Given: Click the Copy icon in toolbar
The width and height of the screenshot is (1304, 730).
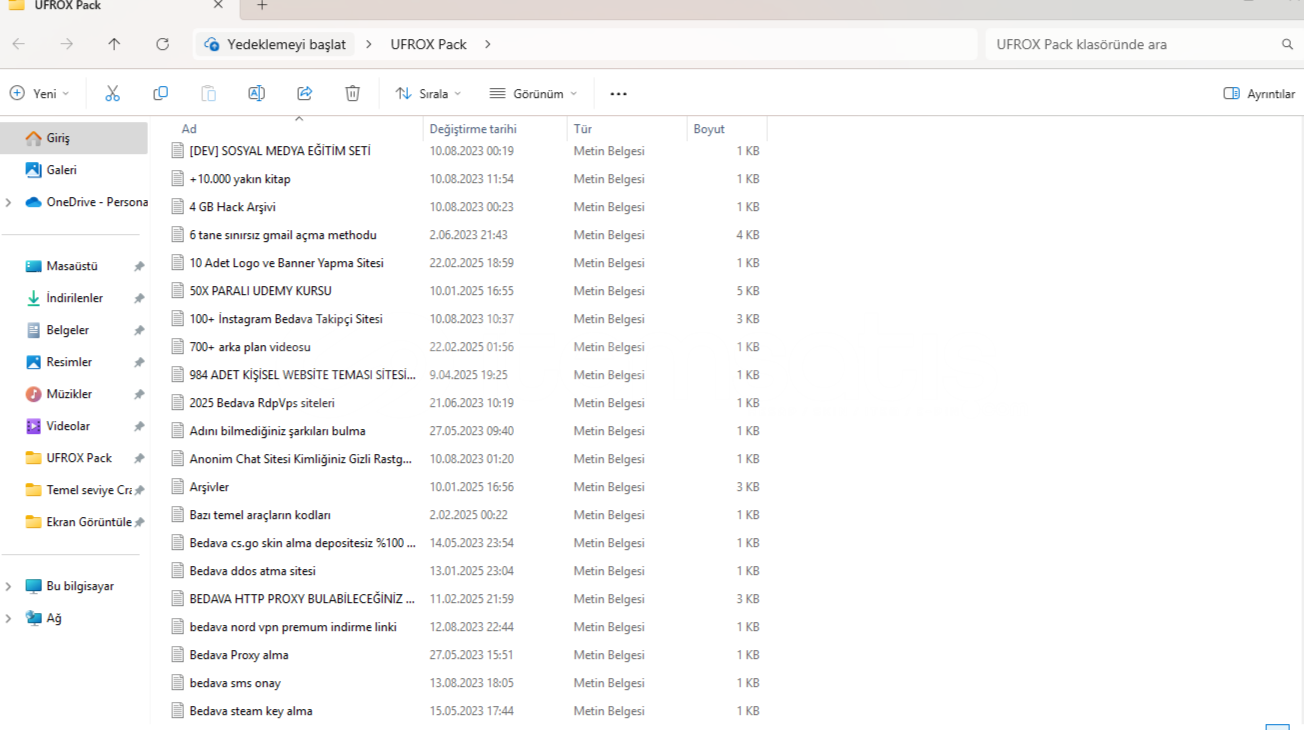Looking at the screenshot, I should (160, 93).
